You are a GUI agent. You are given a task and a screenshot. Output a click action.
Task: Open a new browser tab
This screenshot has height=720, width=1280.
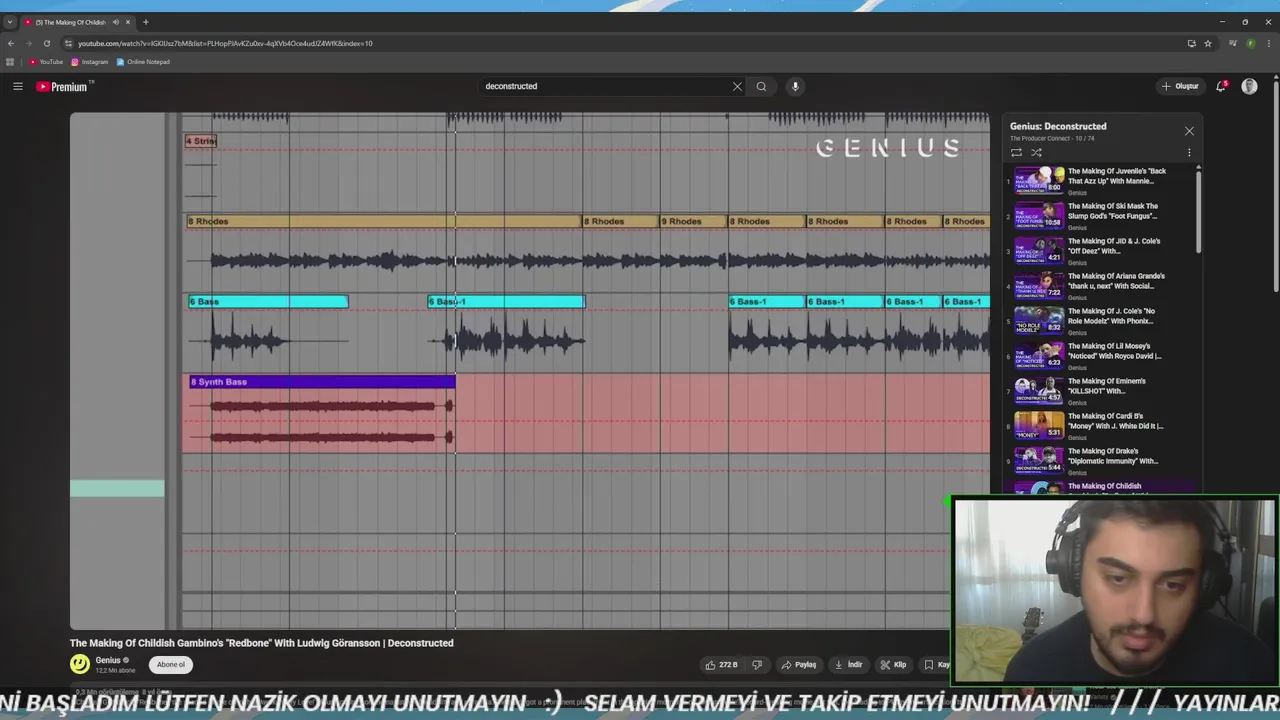tap(145, 22)
